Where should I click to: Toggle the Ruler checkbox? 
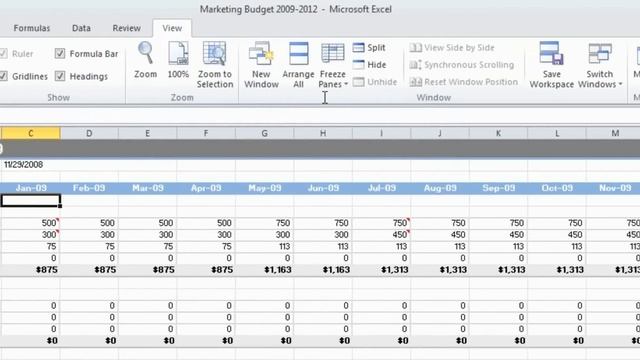pyautogui.click(x=4, y=53)
